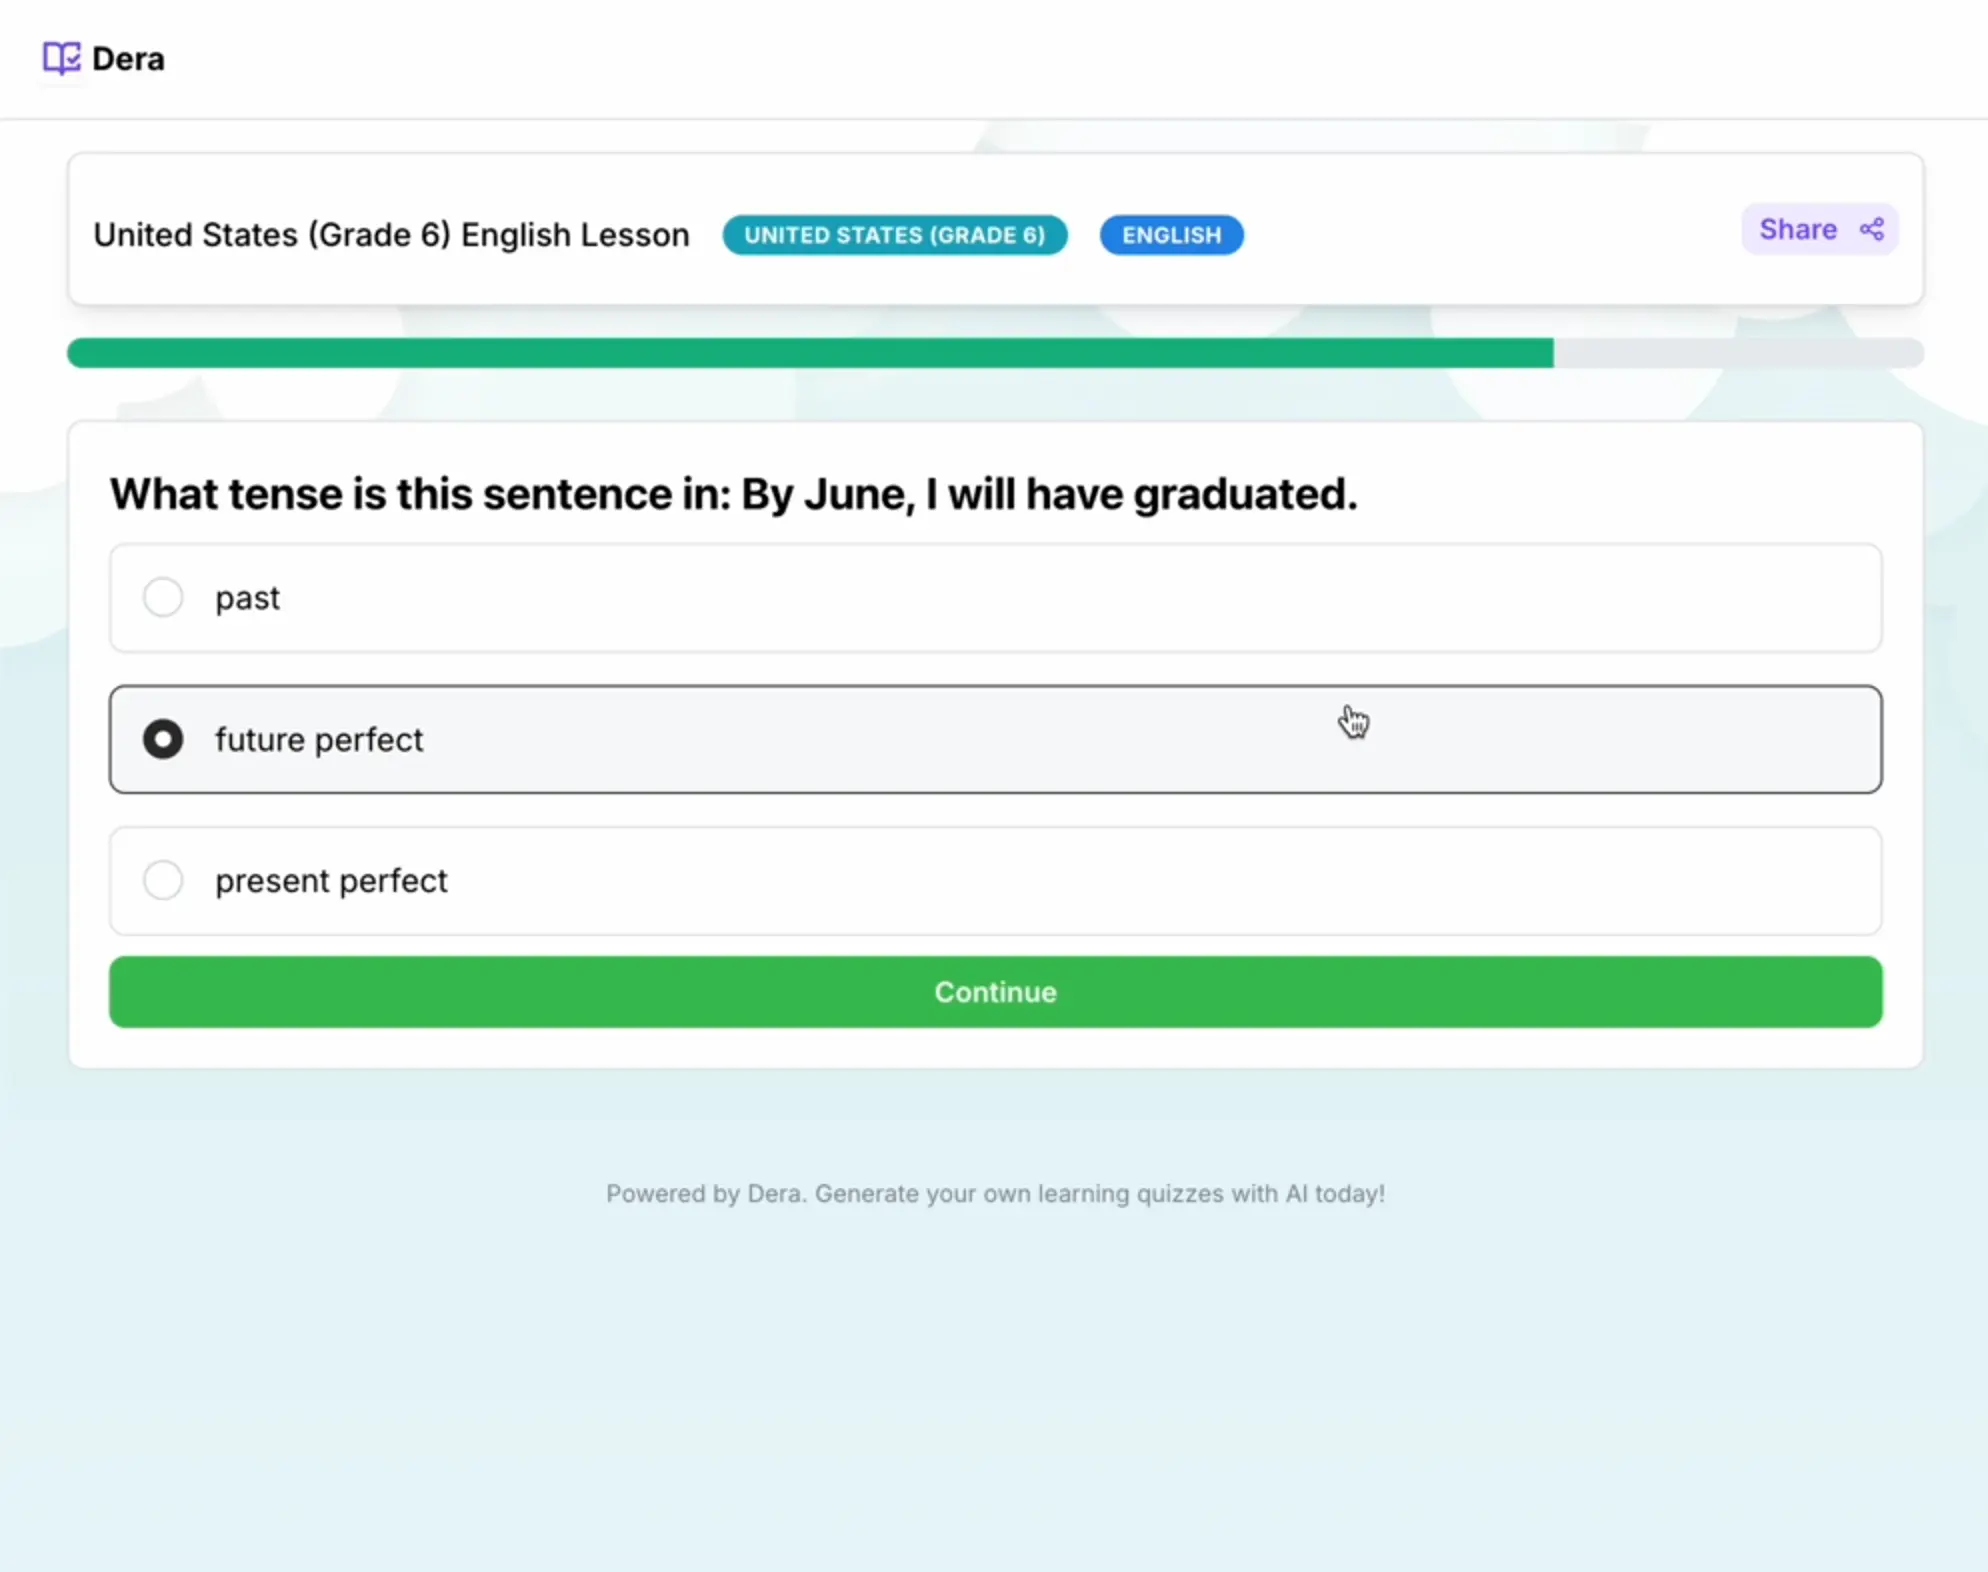
Task: Click the Dera book logo icon
Action: pyautogui.click(x=61, y=58)
